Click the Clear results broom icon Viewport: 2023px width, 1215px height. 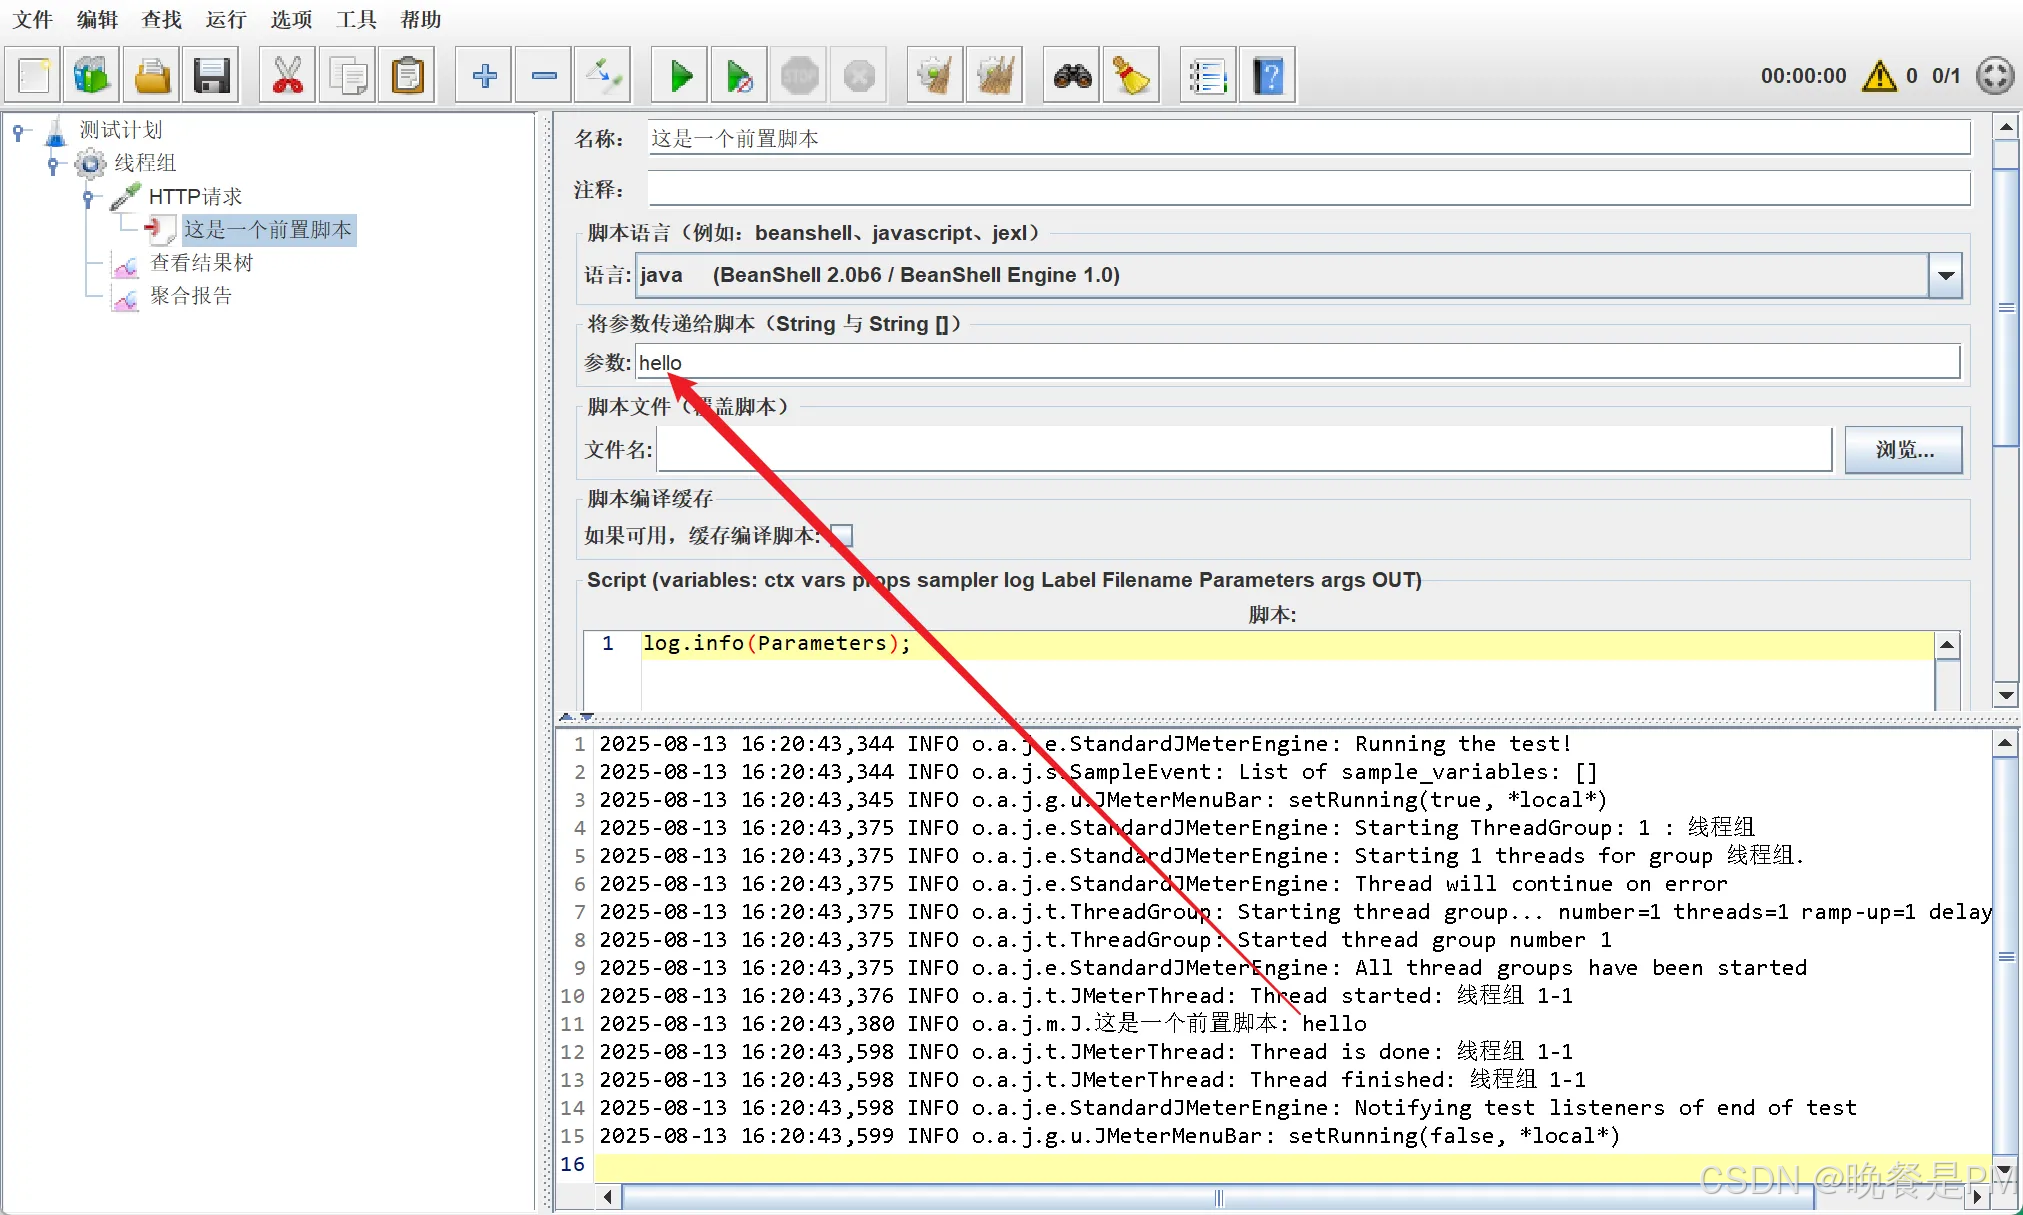935,75
